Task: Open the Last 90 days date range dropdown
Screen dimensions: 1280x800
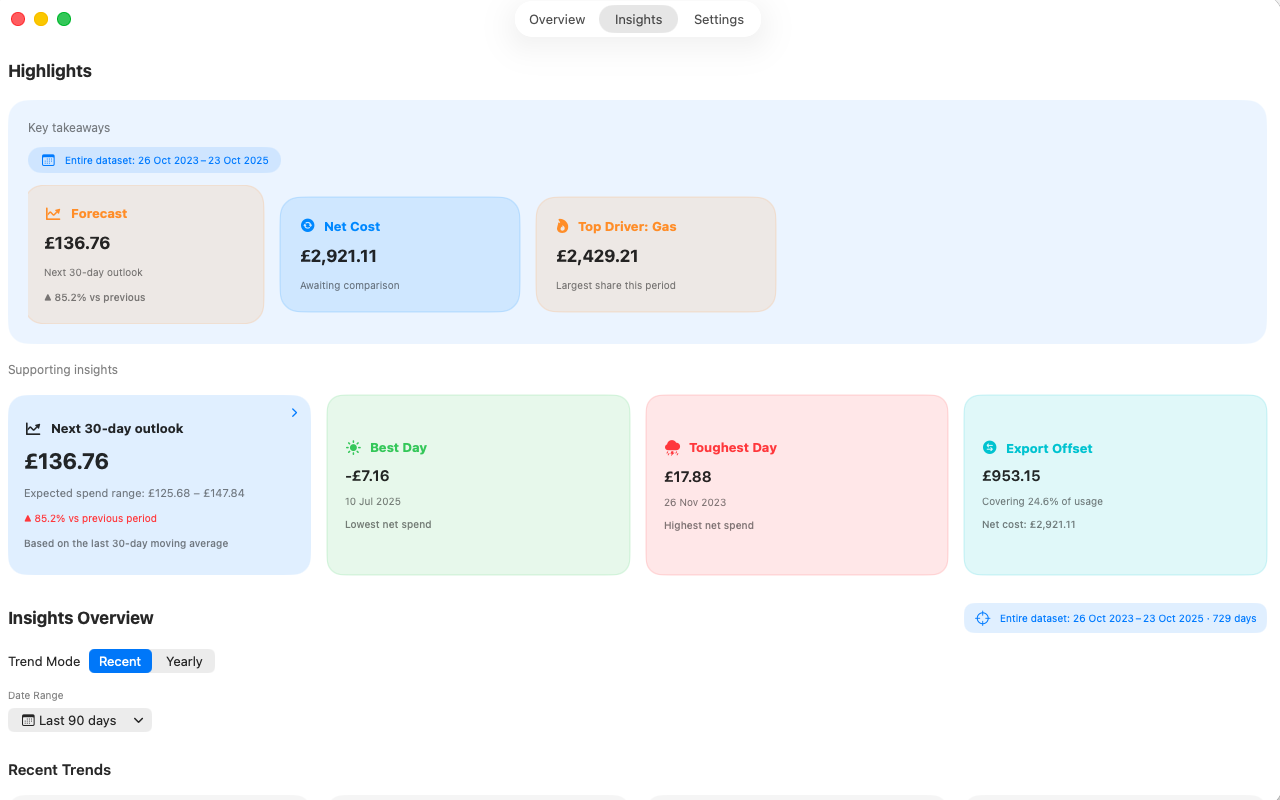Action: tap(80, 720)
